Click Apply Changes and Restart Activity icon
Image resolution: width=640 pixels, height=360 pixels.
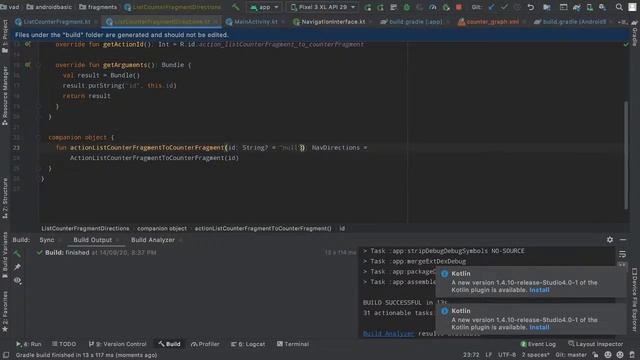point(380,7)
